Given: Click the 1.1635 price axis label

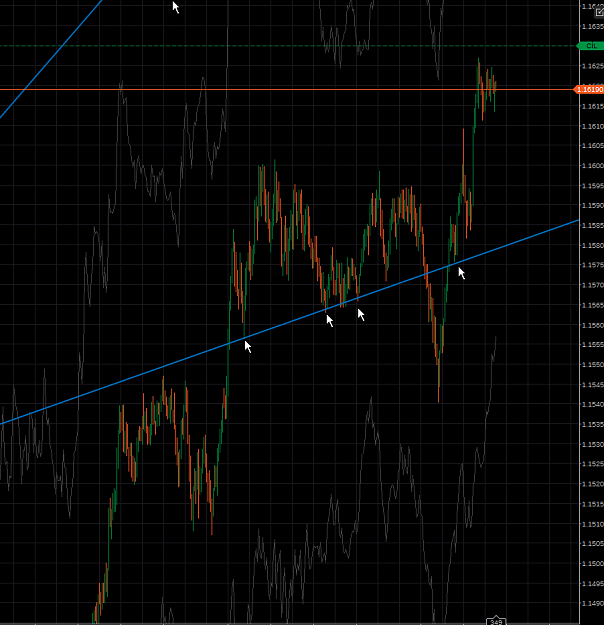Looking at the screenshot, I should click(x=592, y=26).
